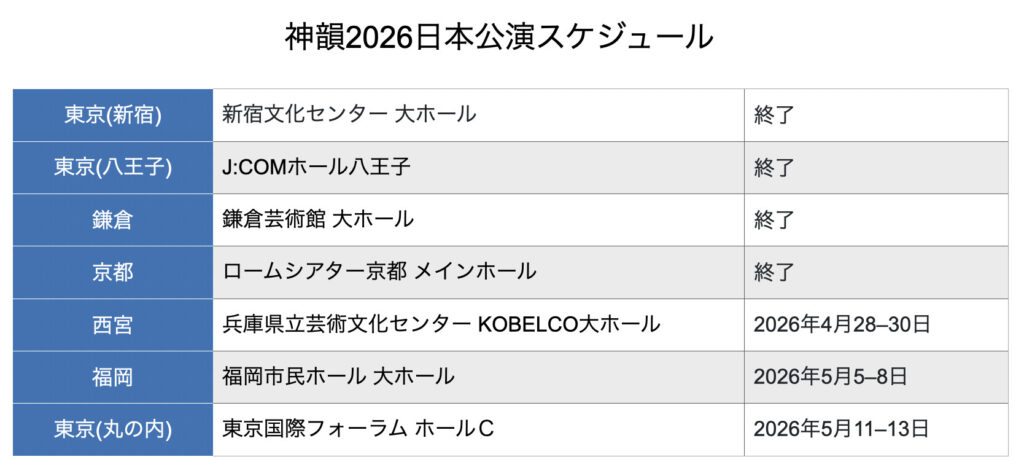Select 鎌倉芸術館 大ホール venue

[x=318, y=219]
